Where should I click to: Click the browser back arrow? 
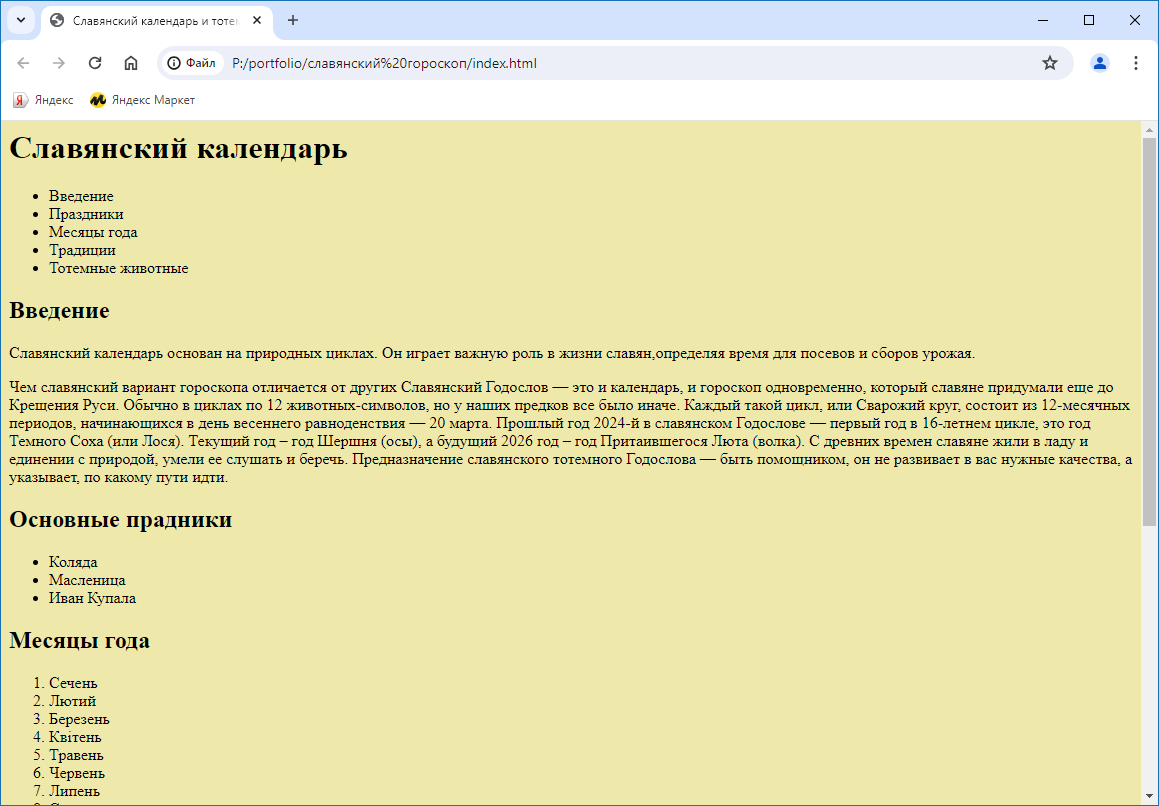[23, 63]
